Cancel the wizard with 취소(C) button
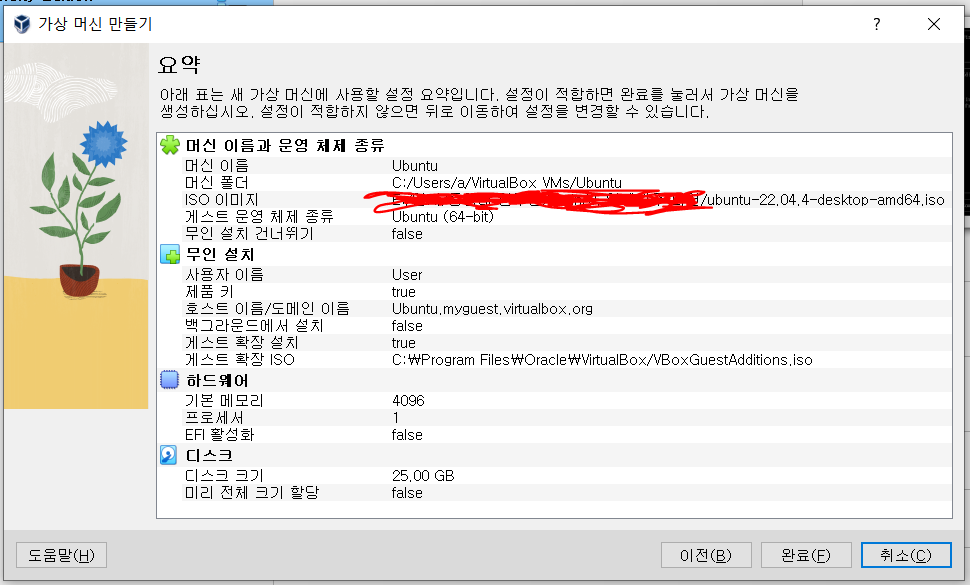 coord(906,555)
